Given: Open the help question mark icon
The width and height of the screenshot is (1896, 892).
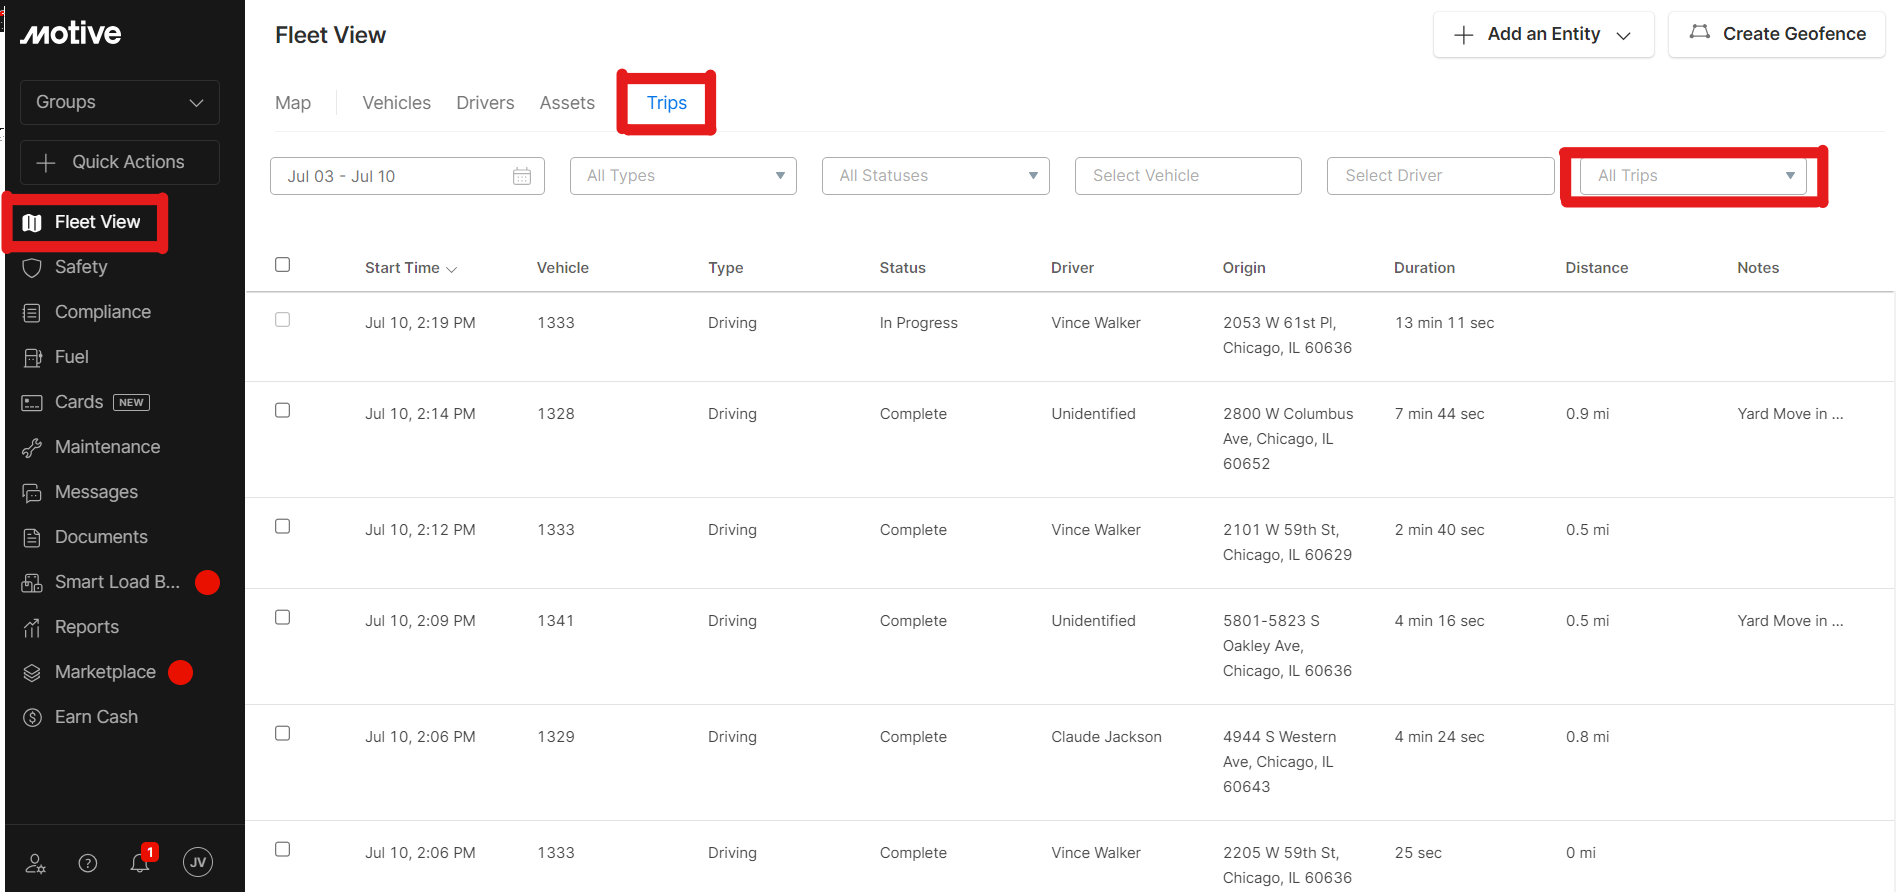Looking at the screenshot, I should 88,863.
